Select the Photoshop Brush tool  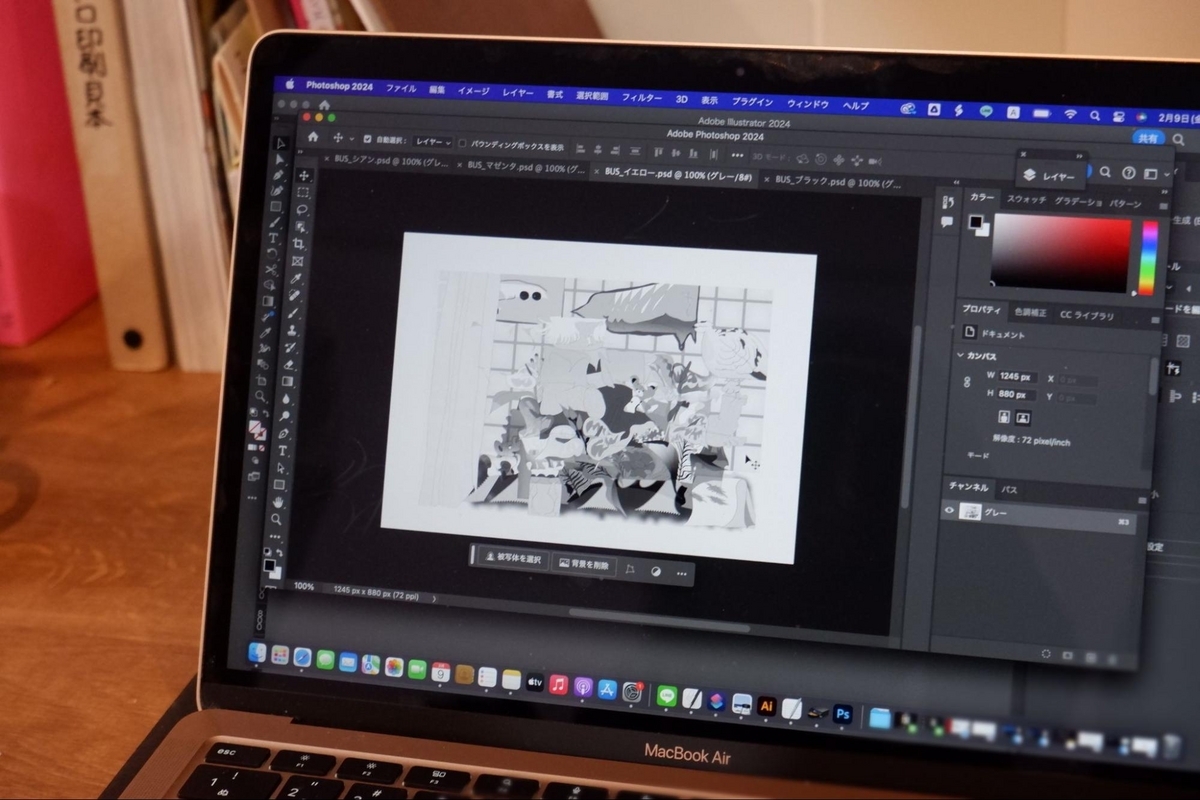(x=293, y=313)
